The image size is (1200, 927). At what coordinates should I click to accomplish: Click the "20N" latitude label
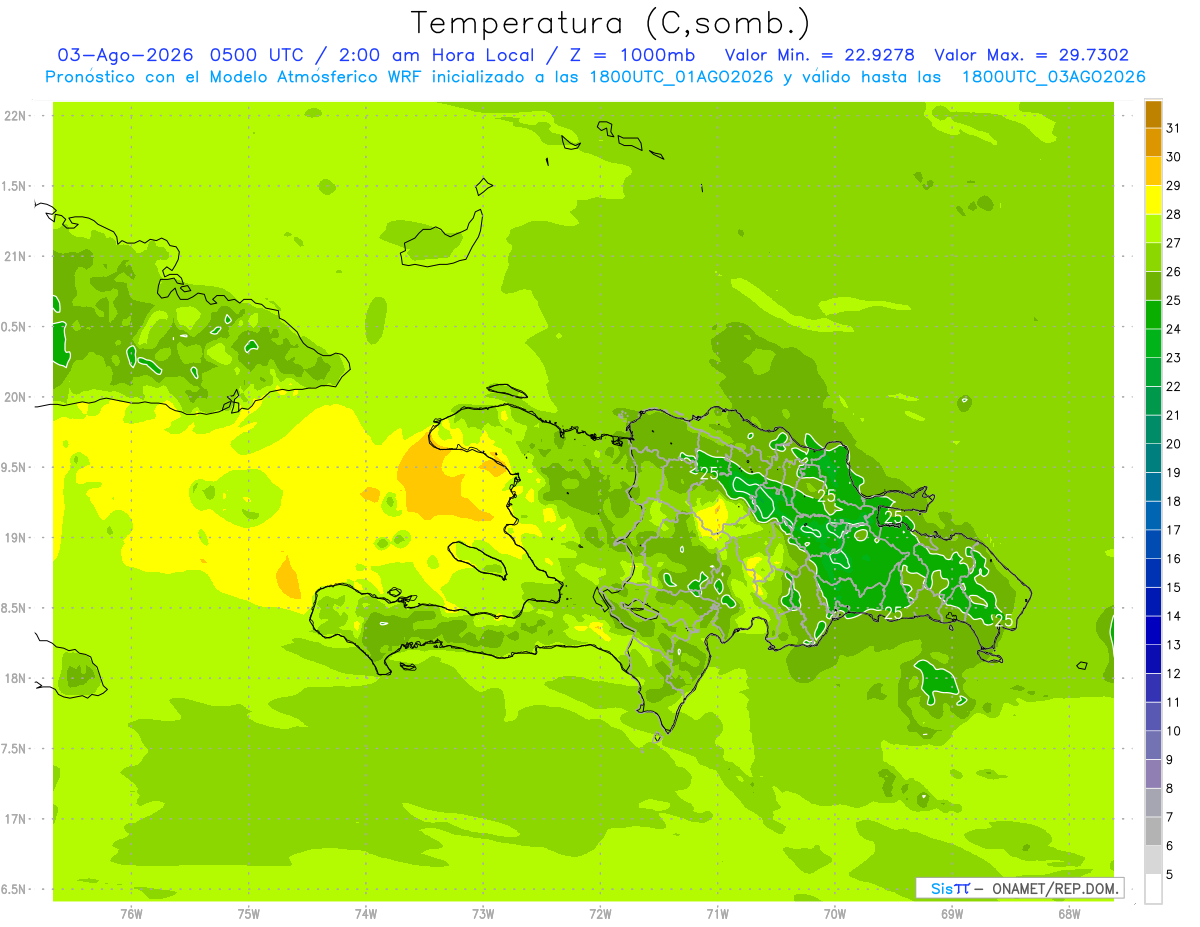[x=14, y=397]
